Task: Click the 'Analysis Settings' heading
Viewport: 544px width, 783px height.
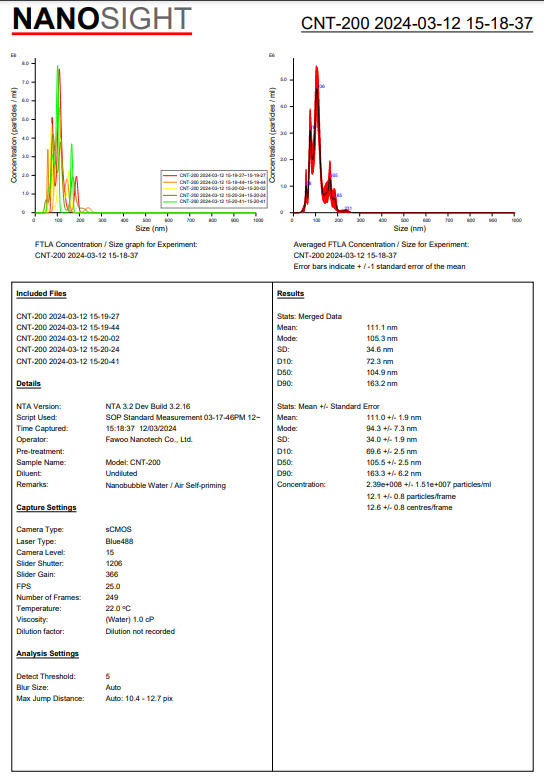Action: click(x=47, y=653)
